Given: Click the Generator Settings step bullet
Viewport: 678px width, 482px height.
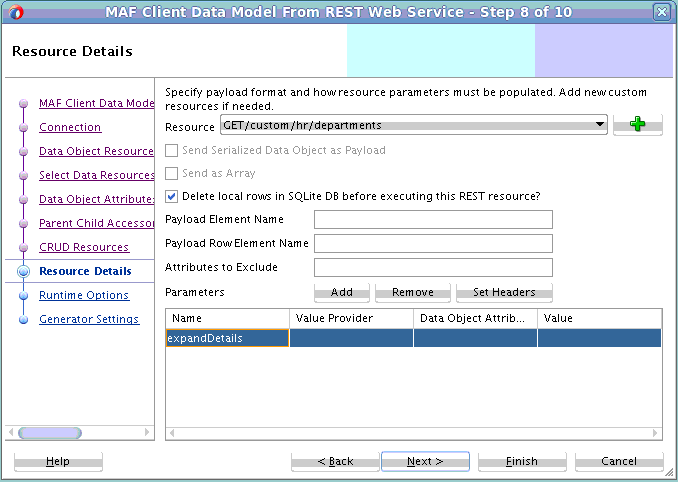Looking at the screenshot, I should (x=23, y=319).
